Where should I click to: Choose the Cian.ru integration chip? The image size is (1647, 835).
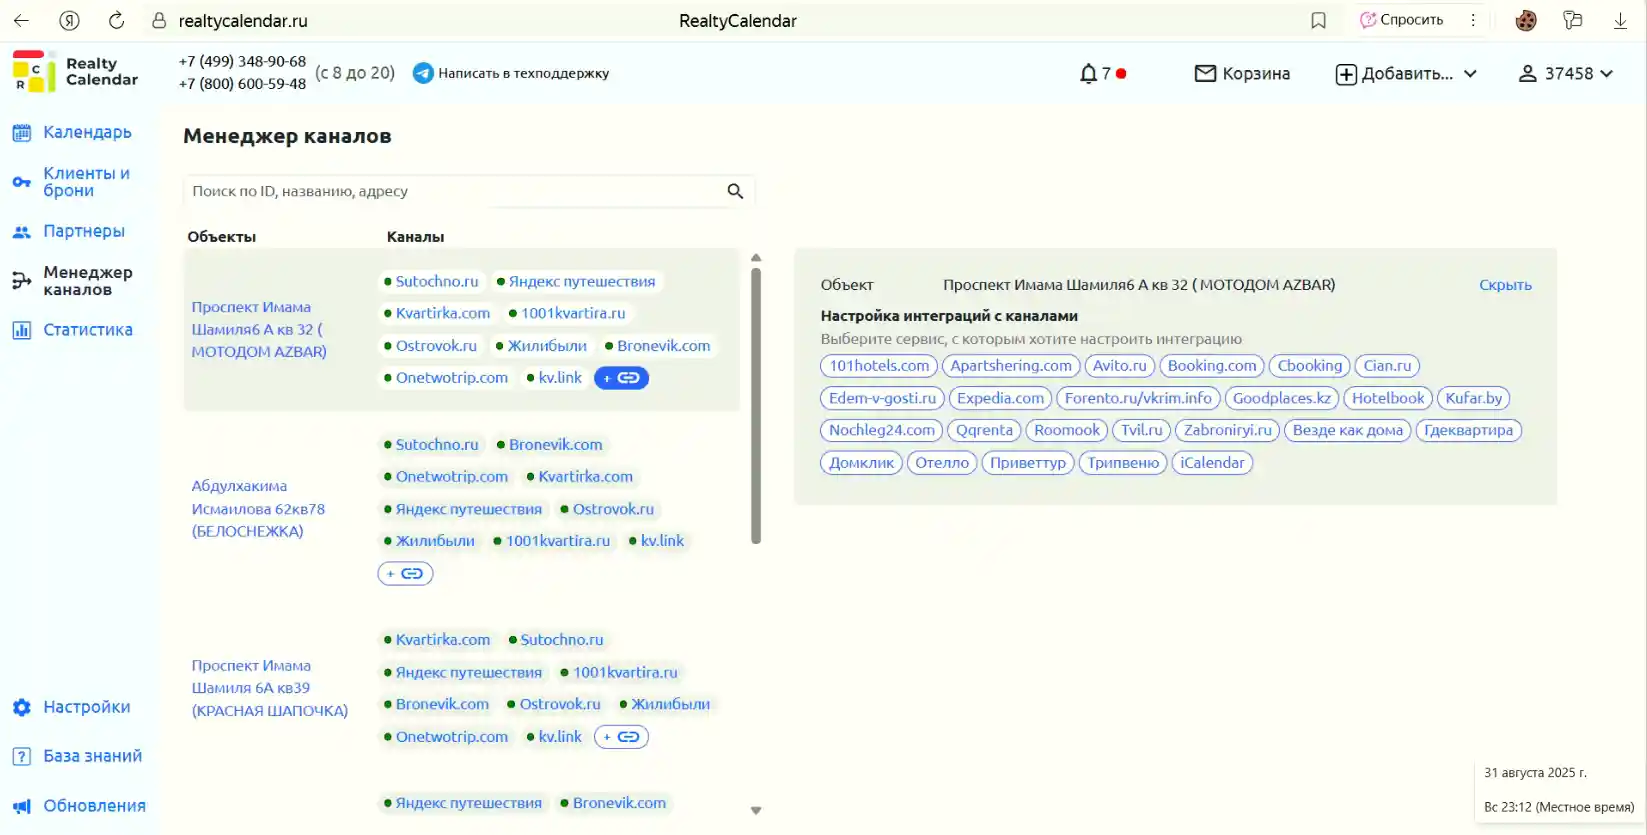(x=1387, y=366)
